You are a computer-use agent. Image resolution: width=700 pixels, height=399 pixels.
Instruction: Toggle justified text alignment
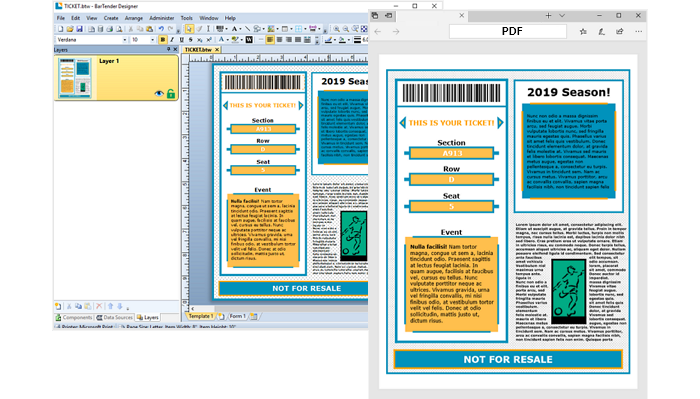point(298,40)
